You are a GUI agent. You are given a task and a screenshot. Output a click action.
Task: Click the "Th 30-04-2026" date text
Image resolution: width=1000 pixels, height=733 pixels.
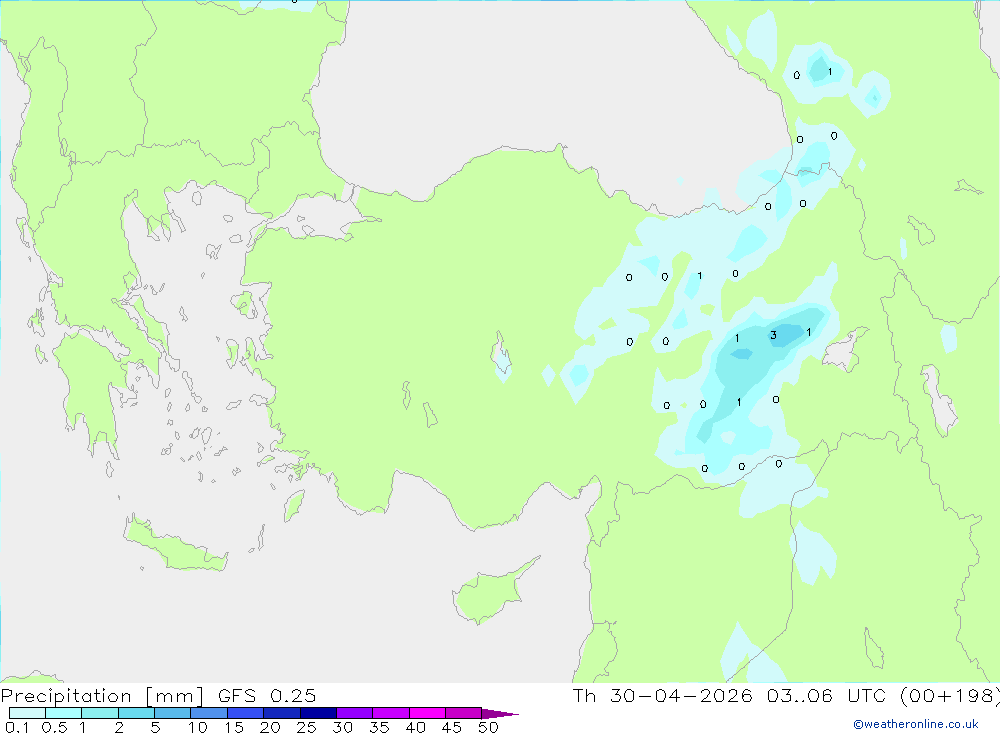point(663,695)
